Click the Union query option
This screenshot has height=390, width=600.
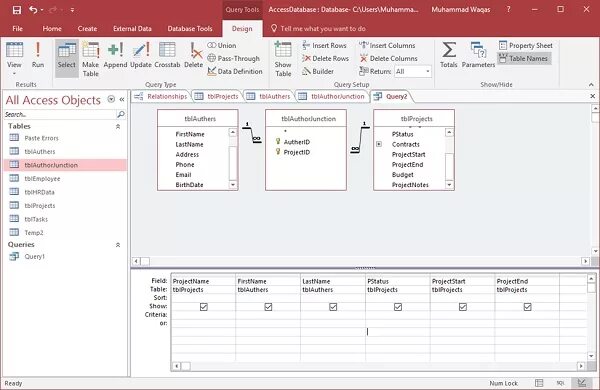pos(222,45)
